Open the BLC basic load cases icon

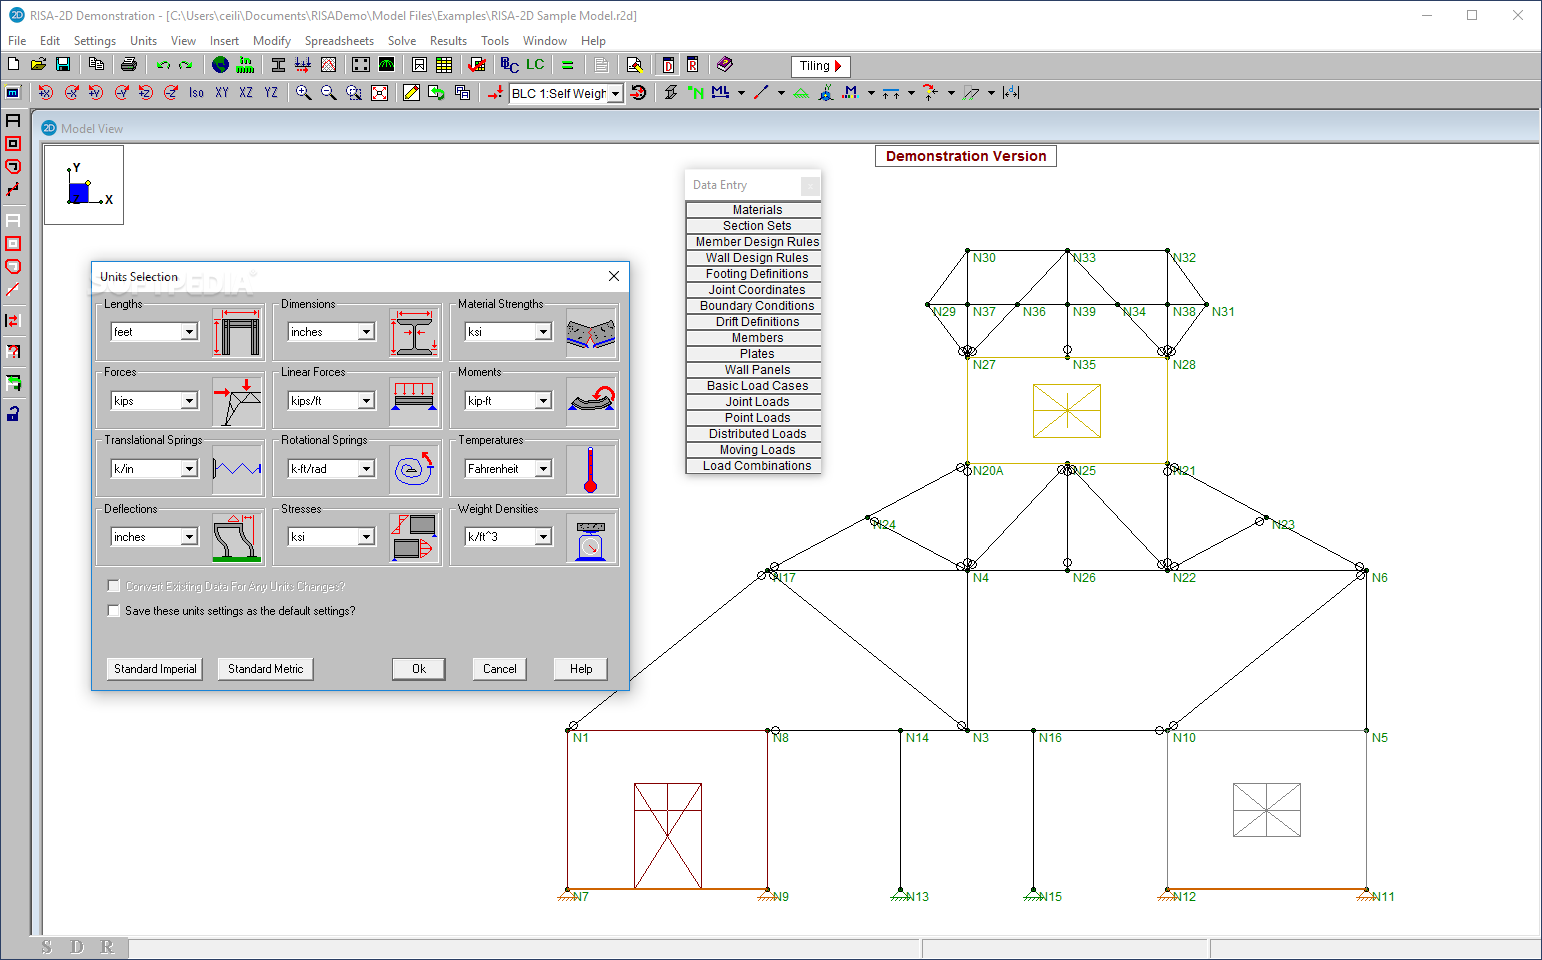[x=510, y=64]
